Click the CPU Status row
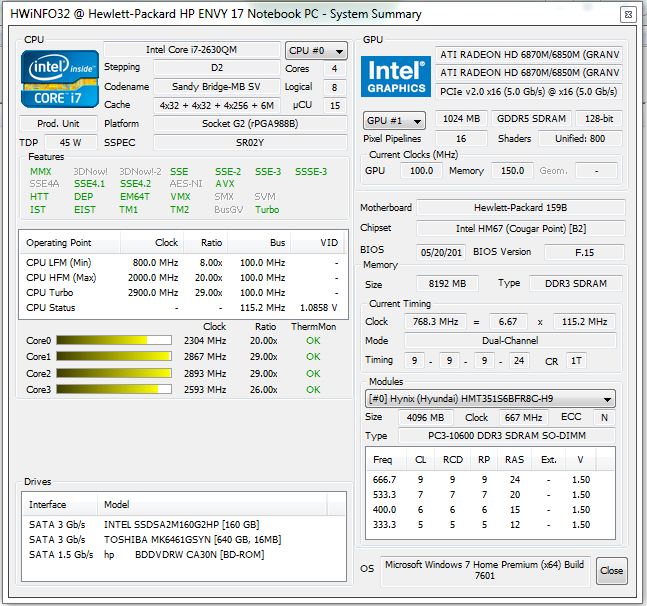This screenshot has height=606, width=647. point(184,307)
